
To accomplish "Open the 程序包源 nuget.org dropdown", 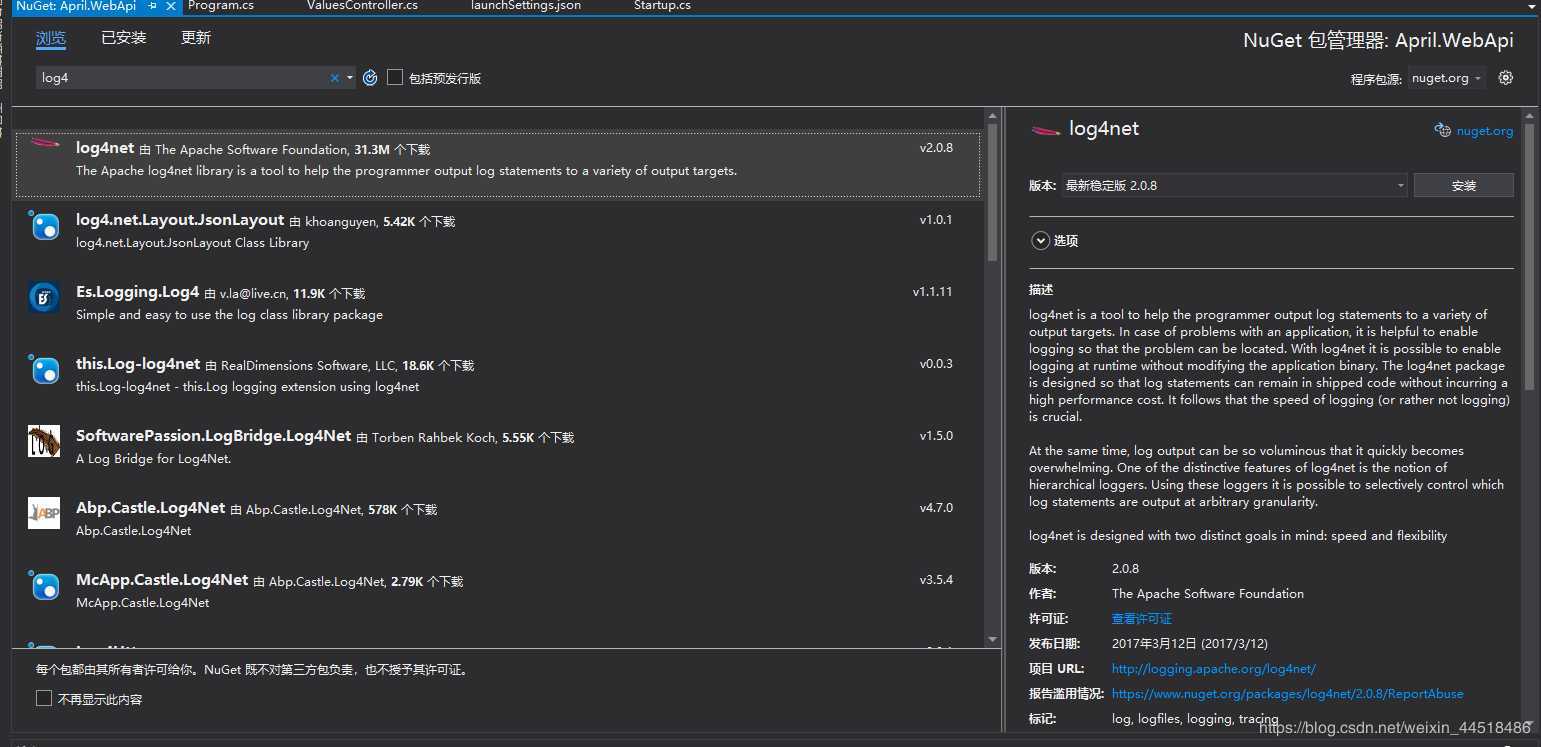I will pyautogui.click(x=1446, y=78).
